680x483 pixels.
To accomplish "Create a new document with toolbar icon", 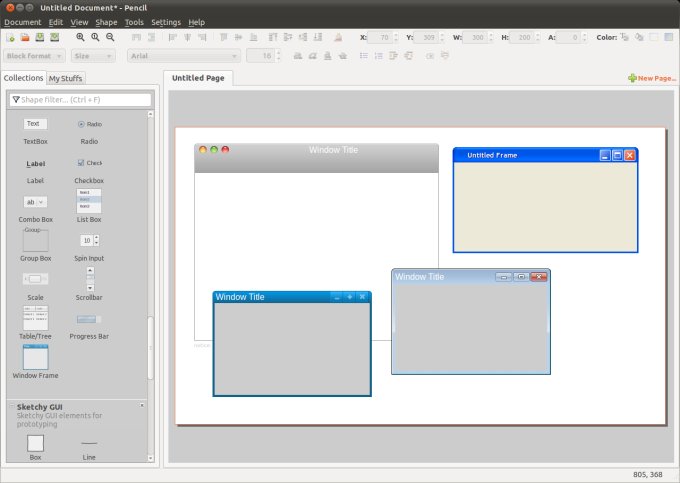I will point(10,38).
